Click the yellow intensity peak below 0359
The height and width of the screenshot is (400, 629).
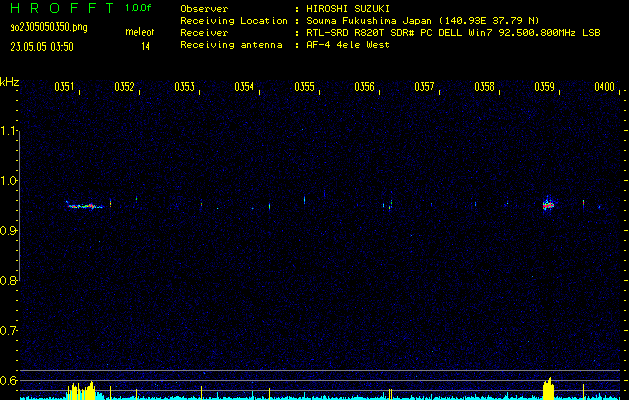coord(548,388)
